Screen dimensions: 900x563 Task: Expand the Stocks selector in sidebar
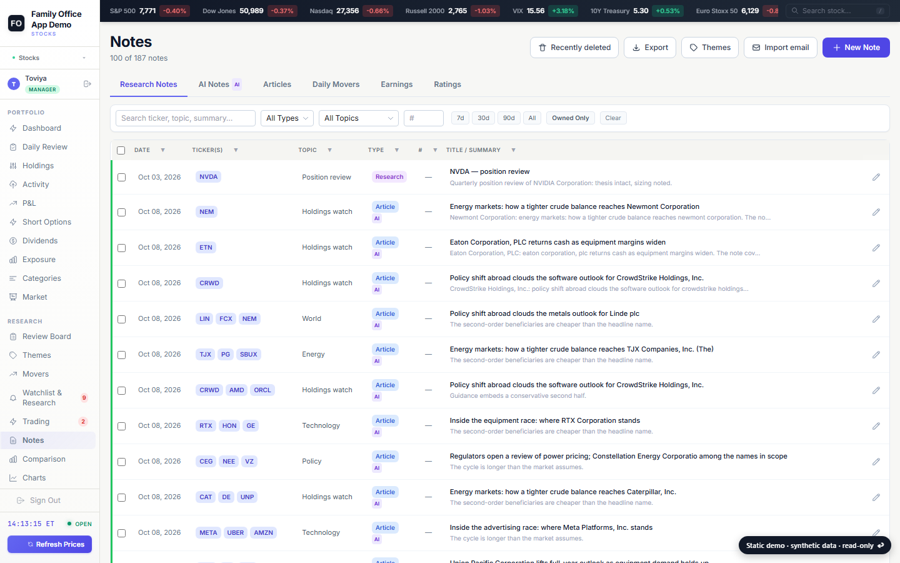49,58
